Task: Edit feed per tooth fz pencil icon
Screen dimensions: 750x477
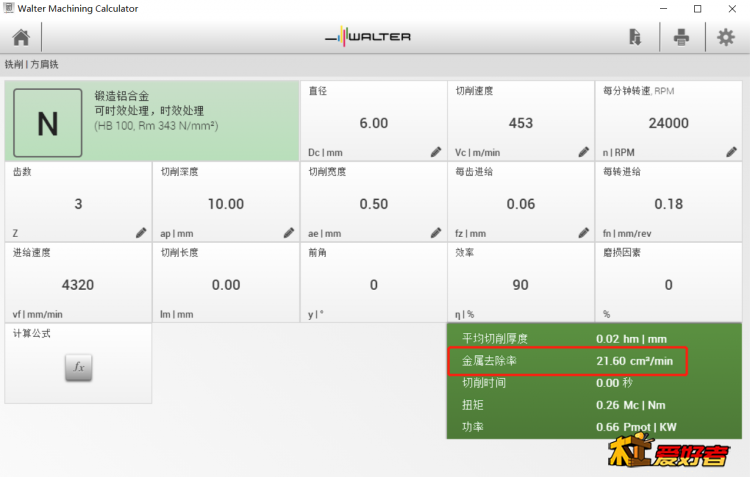Action: (584, 233)
